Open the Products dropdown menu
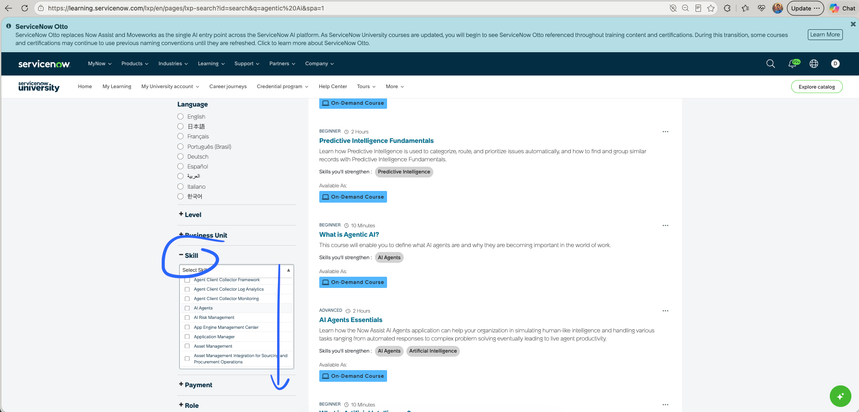Image resolution: width=859 pixels, height=412 pixels. pyautogui.click(x=135, y=64)
